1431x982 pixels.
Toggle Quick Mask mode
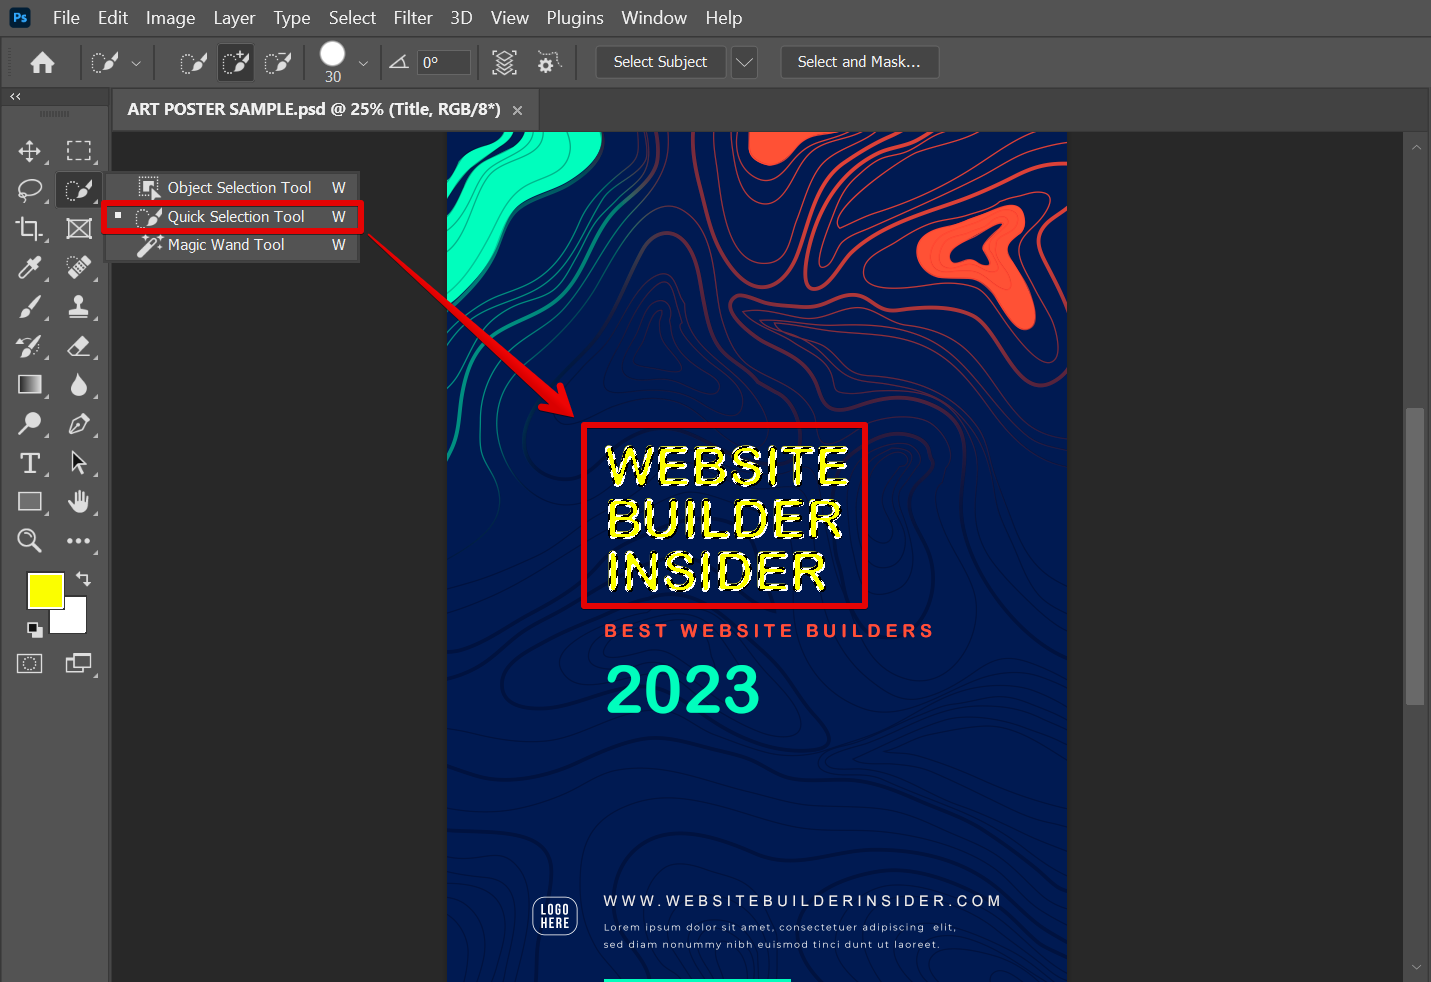29,663
